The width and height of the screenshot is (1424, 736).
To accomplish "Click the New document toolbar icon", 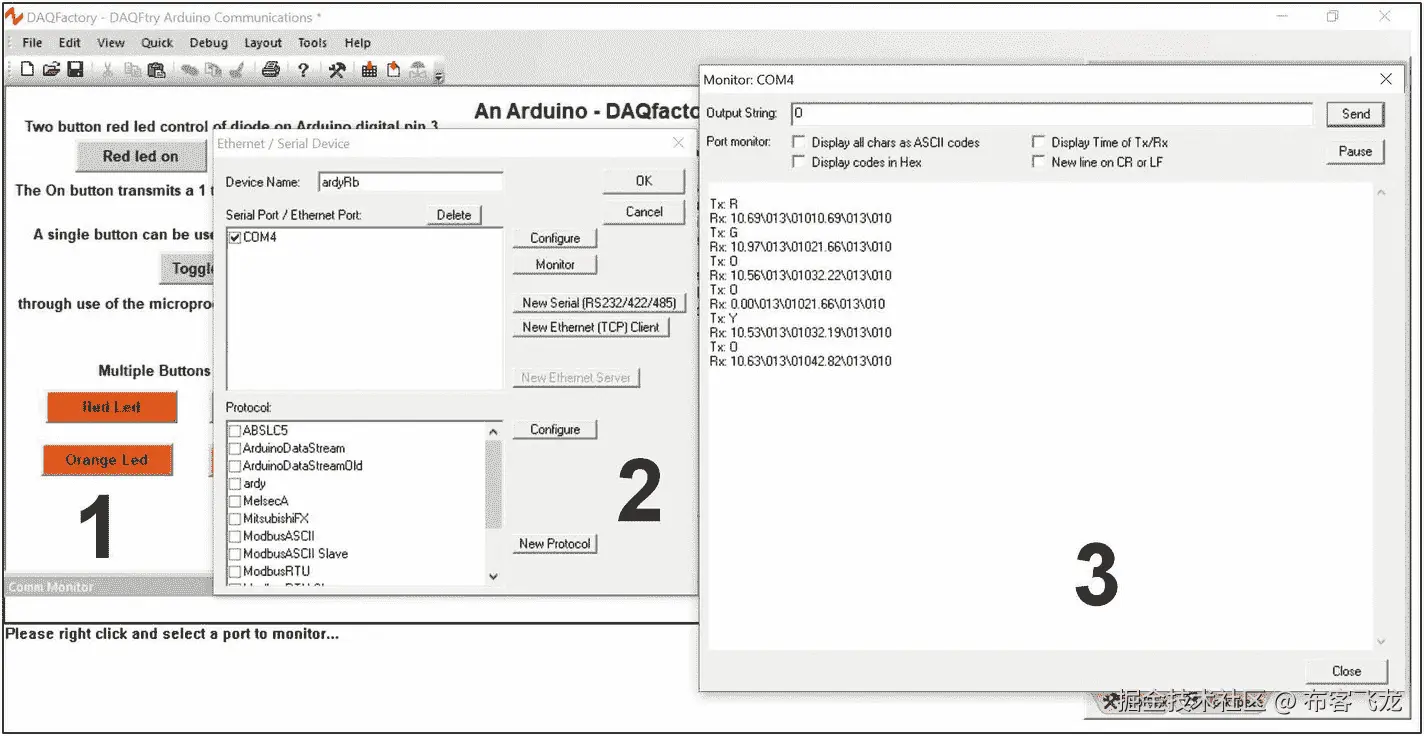I will pyautogui.click(x=27, y=69).
